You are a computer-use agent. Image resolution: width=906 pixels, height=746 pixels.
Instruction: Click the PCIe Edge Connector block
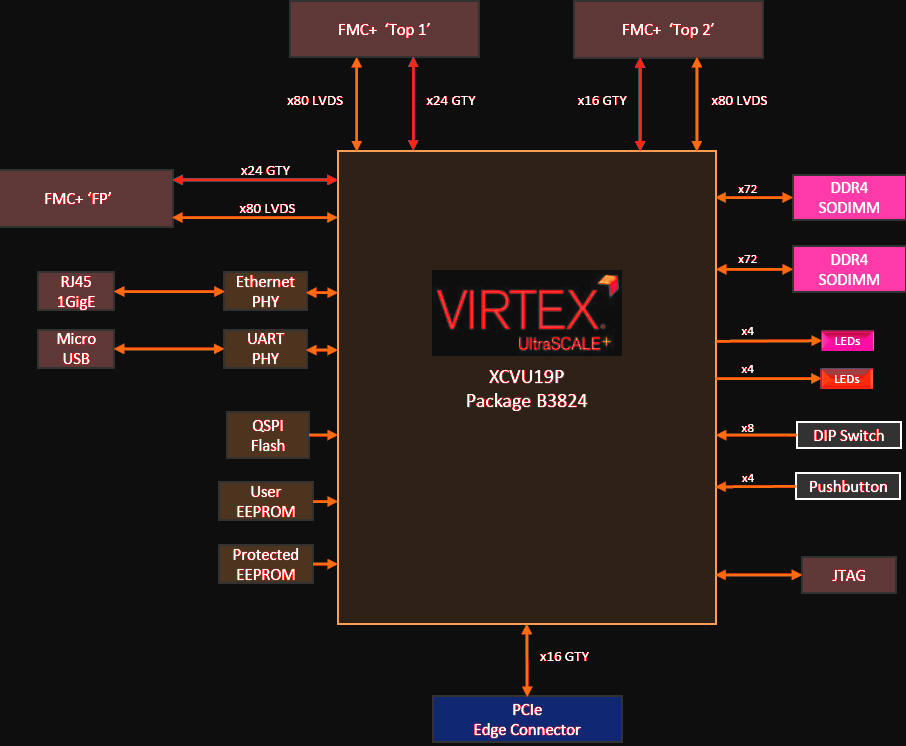pyautogui.click(x=527, y=719)
